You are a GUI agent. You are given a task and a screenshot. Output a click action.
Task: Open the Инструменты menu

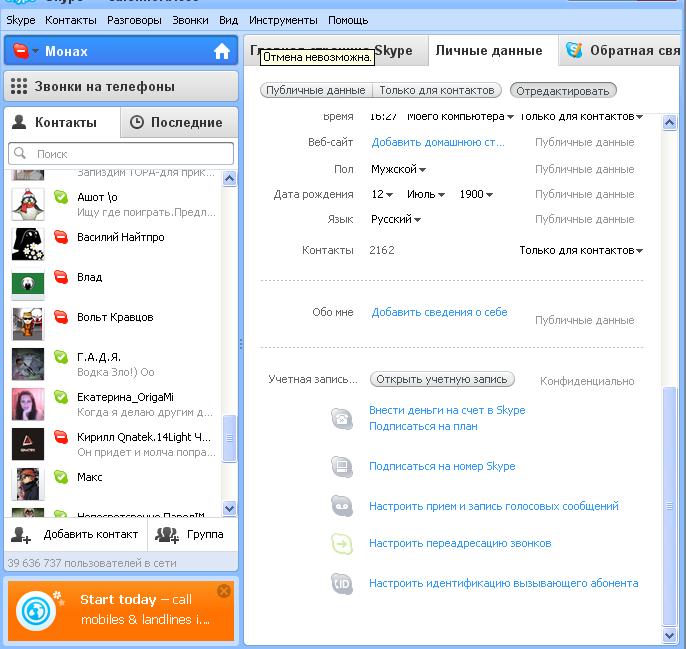tap(283, 20)
